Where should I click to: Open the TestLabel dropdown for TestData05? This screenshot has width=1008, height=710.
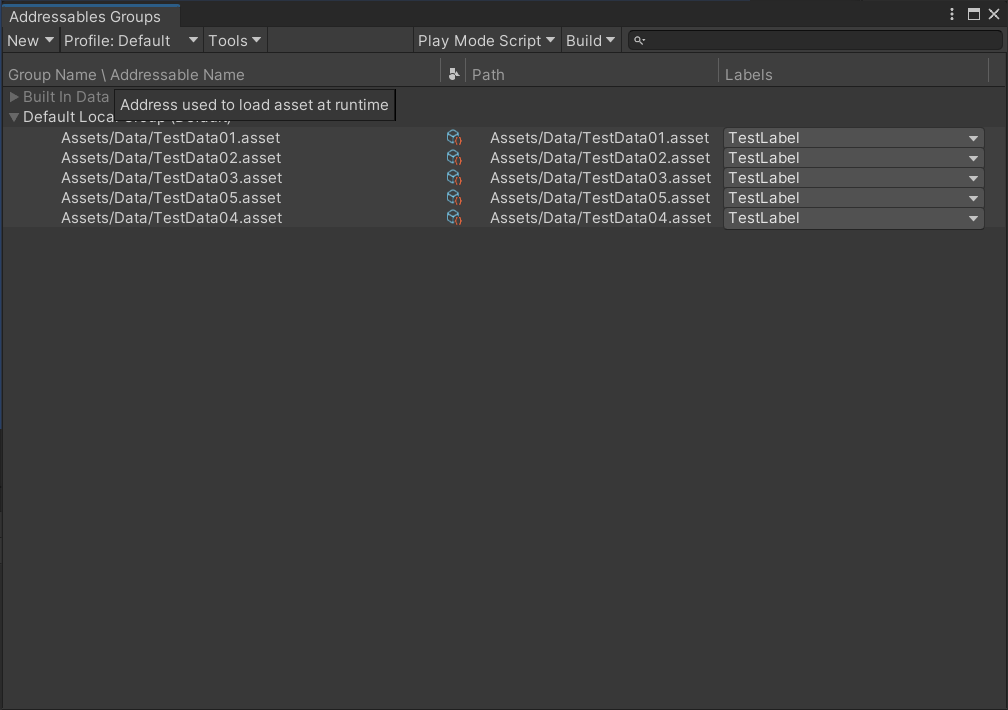click(972, 197)
